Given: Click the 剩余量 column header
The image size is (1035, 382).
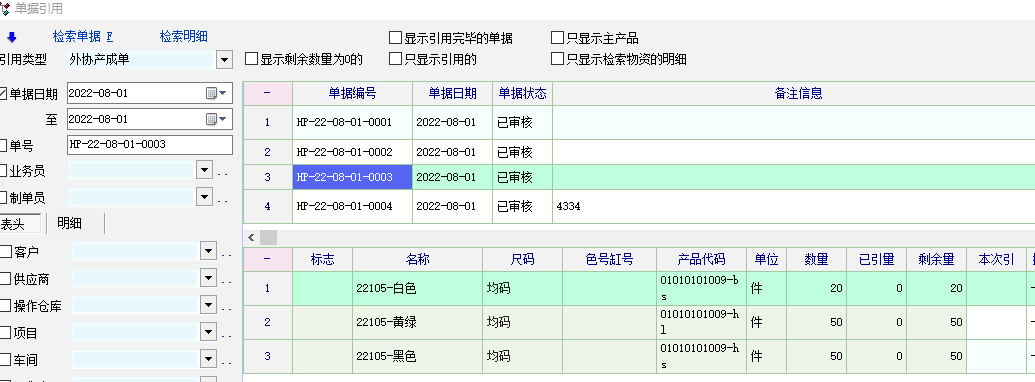Looking at the screenshot, I should pyautogui.click(x=937, y=259).
